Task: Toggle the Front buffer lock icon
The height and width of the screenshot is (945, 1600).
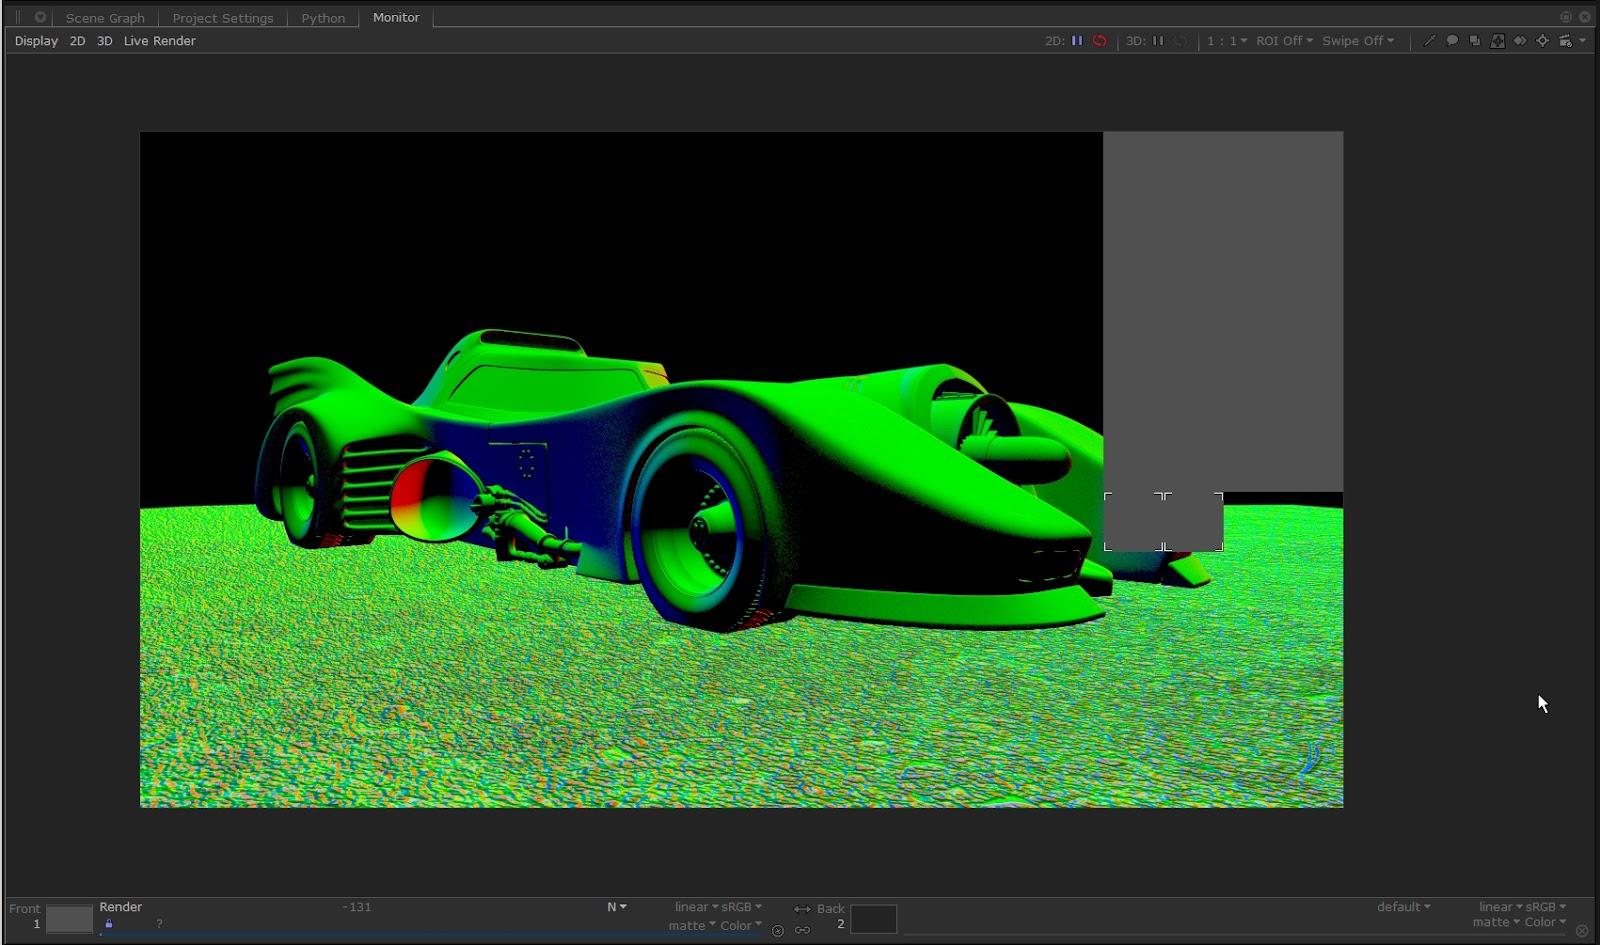Action: (109, 924)
